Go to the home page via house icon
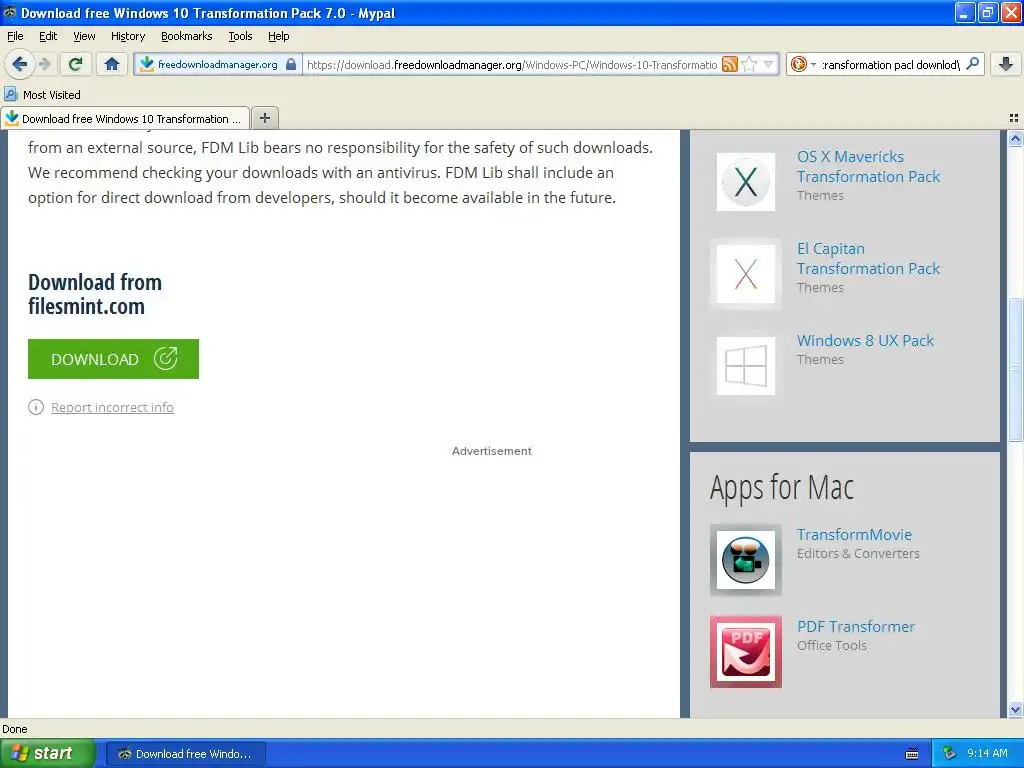 point(112,64)
